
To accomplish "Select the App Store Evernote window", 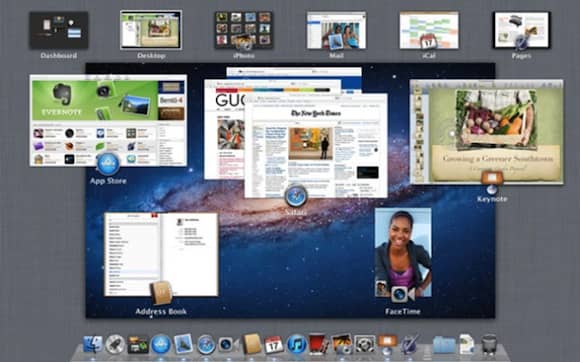I will pos(108,120).
